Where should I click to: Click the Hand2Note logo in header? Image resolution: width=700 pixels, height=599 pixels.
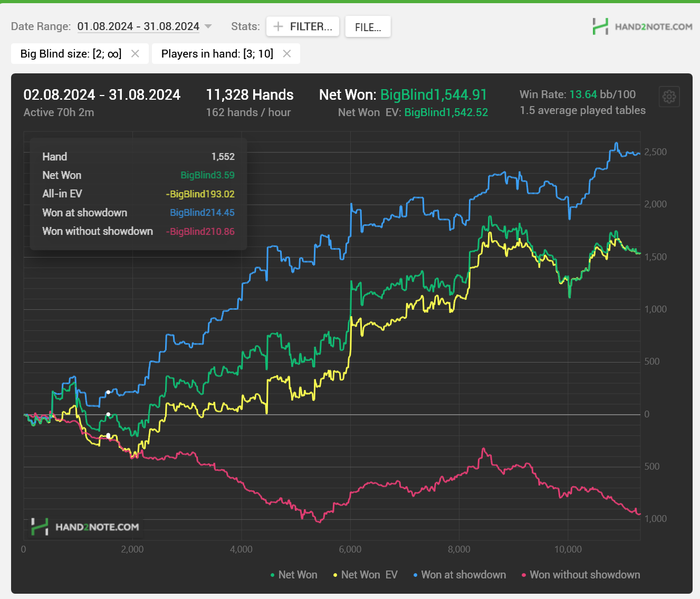(639, 27)
